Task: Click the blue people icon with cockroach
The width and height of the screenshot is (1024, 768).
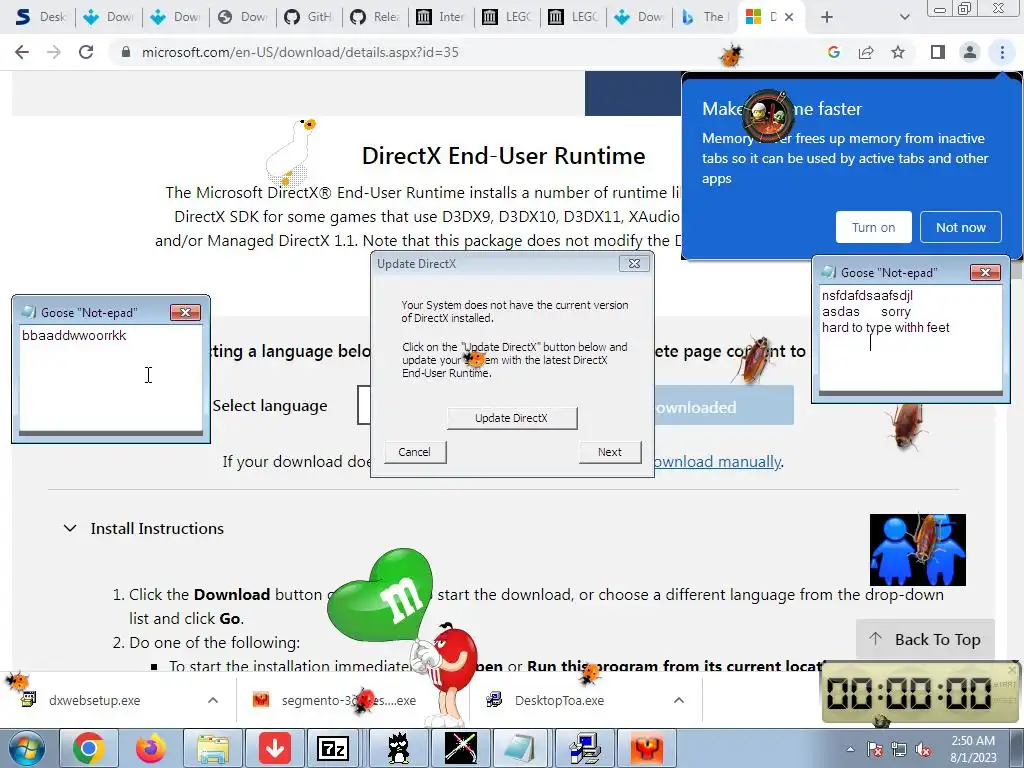Action: (x=918, y=549)
